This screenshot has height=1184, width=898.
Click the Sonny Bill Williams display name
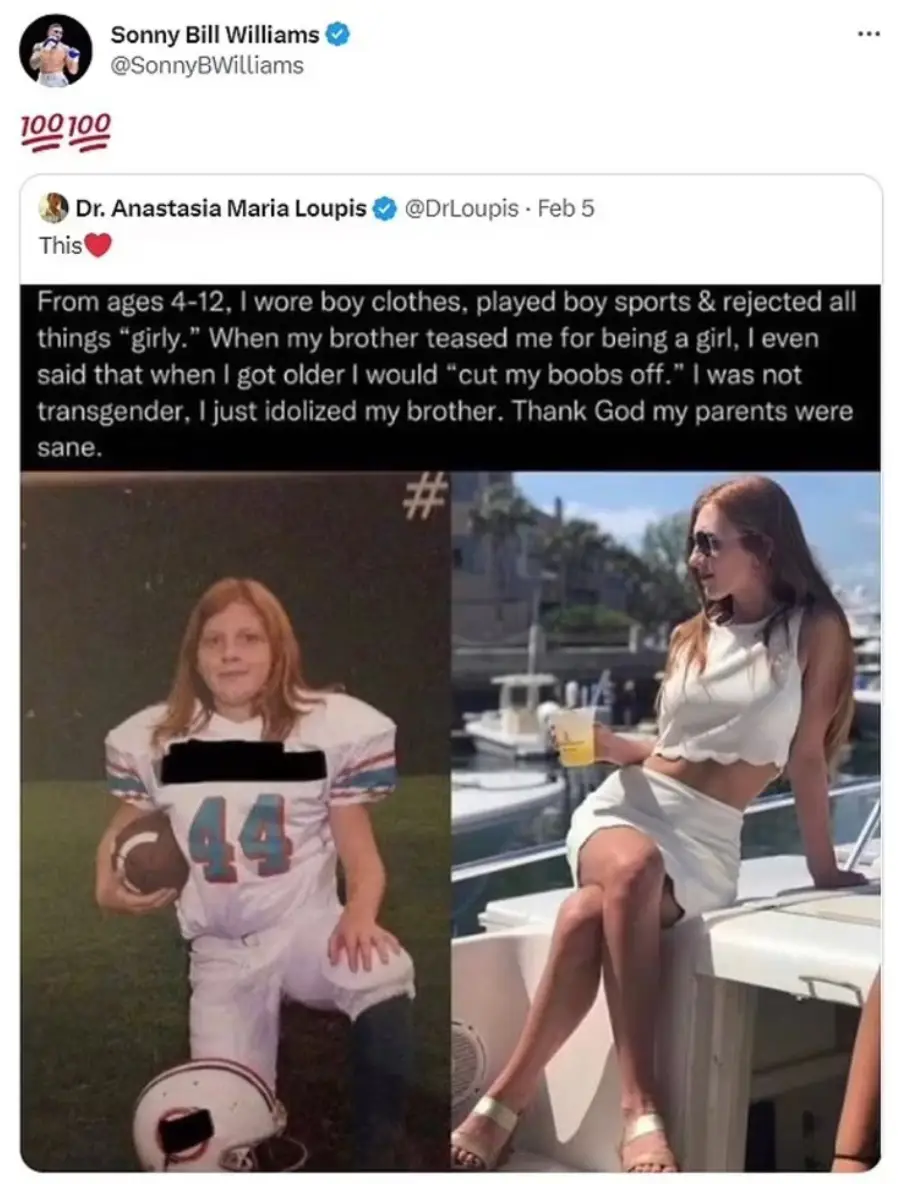[x=214, y=35]
